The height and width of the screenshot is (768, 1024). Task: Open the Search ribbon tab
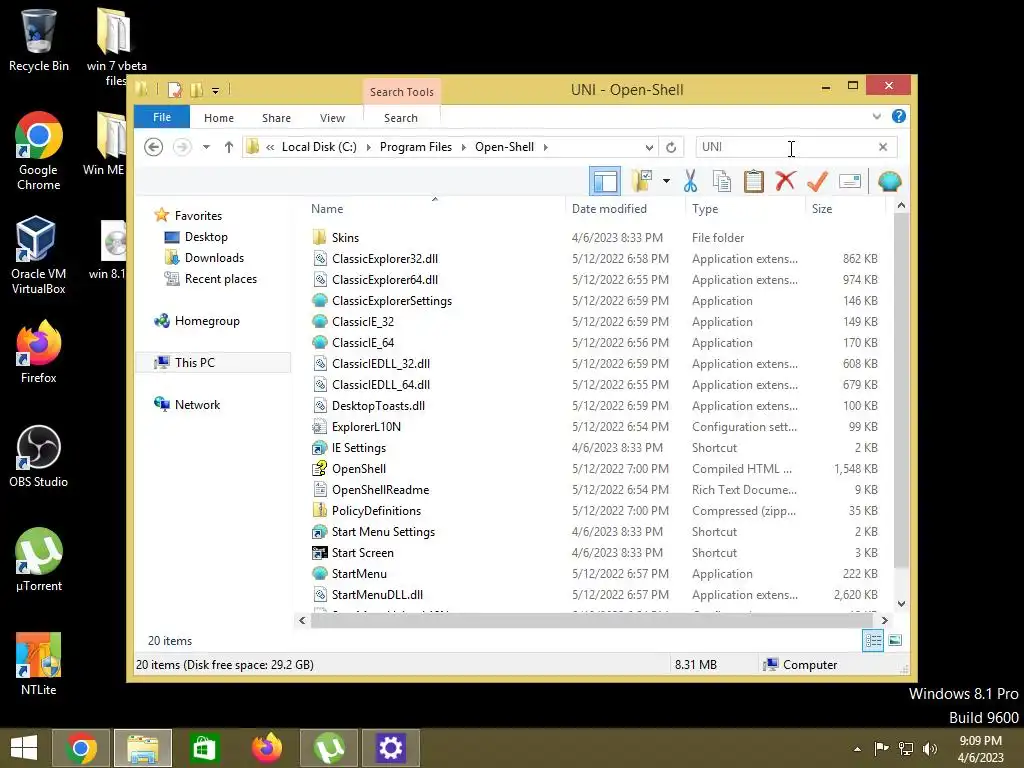[x=401, y=118]
